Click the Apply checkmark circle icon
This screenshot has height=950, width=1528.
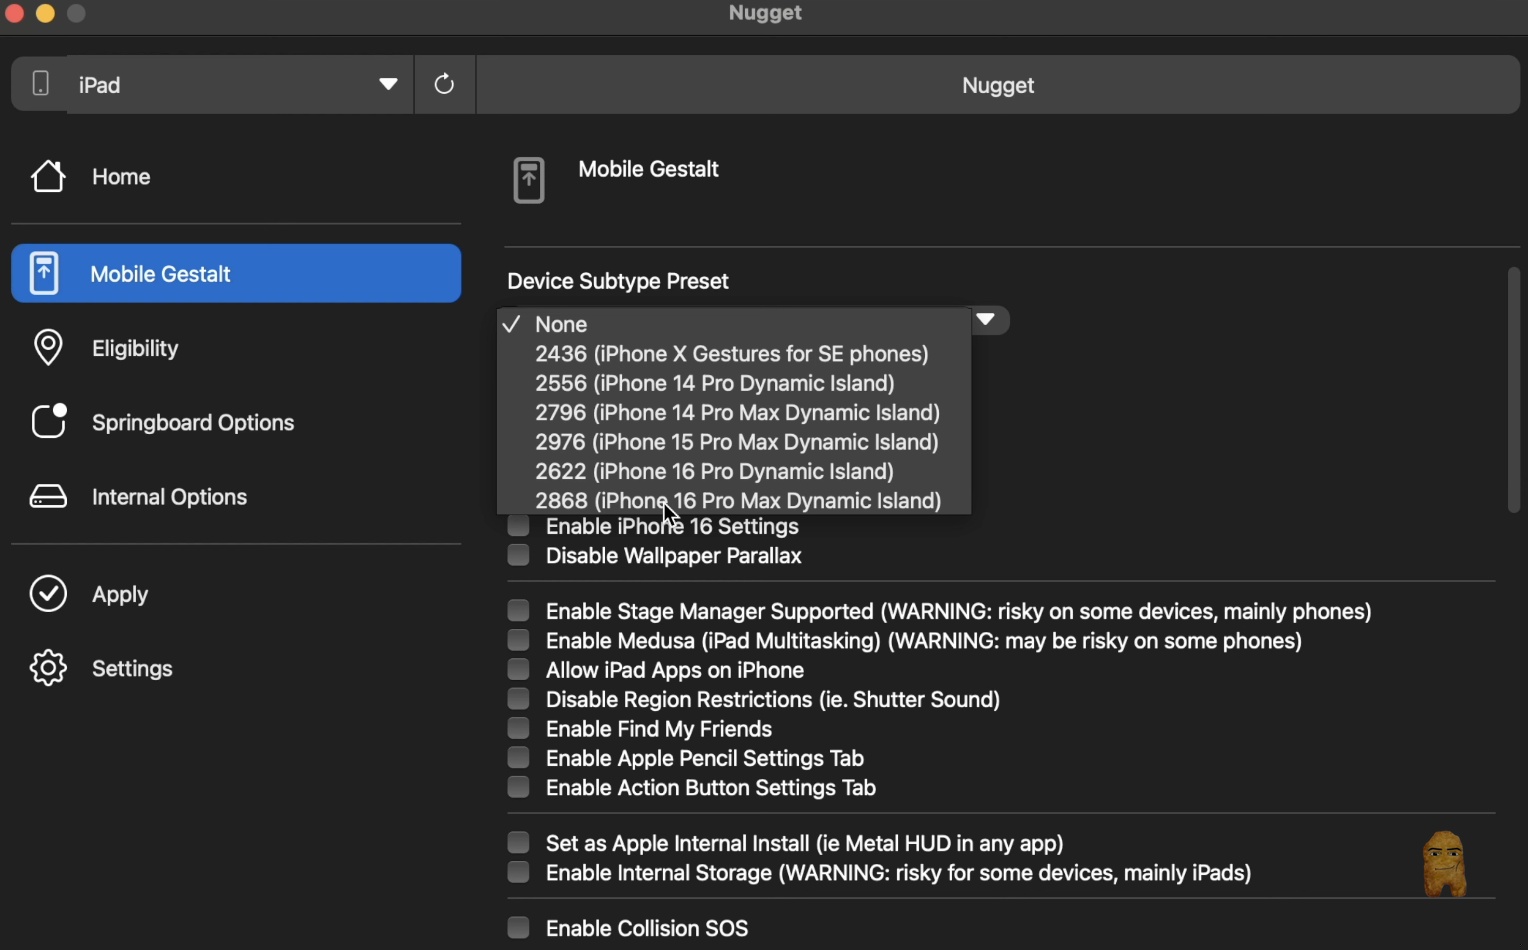pyautogui.click(x=48, y=594)
